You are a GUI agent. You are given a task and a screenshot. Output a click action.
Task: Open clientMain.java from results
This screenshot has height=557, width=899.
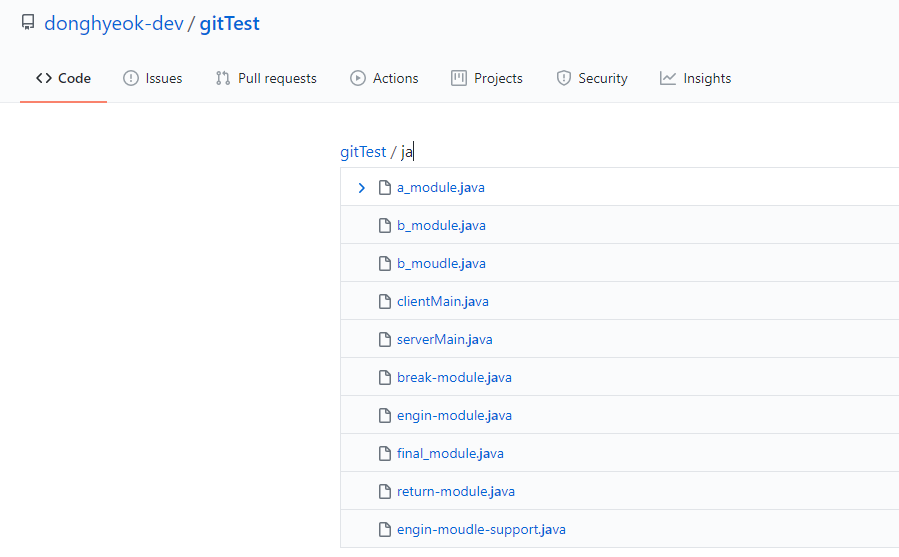[x=443, y=301]
